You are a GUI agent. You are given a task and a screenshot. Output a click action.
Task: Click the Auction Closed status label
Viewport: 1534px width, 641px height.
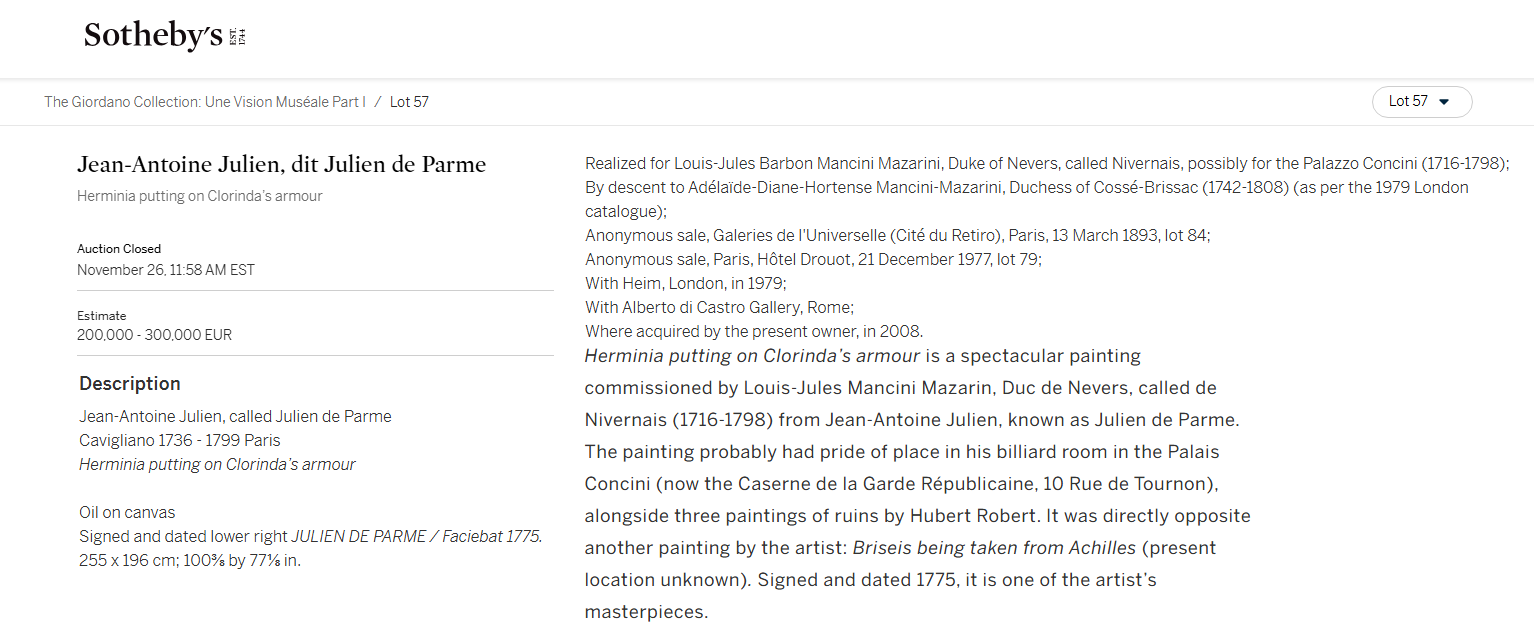(x=119, y=249)
